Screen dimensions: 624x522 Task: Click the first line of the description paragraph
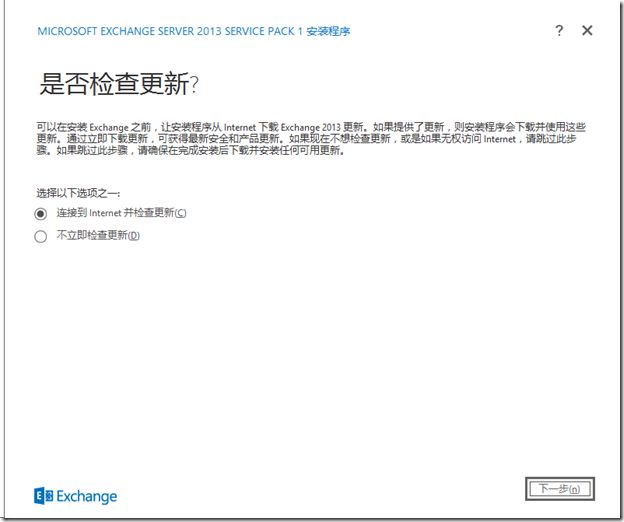[311, 127]
